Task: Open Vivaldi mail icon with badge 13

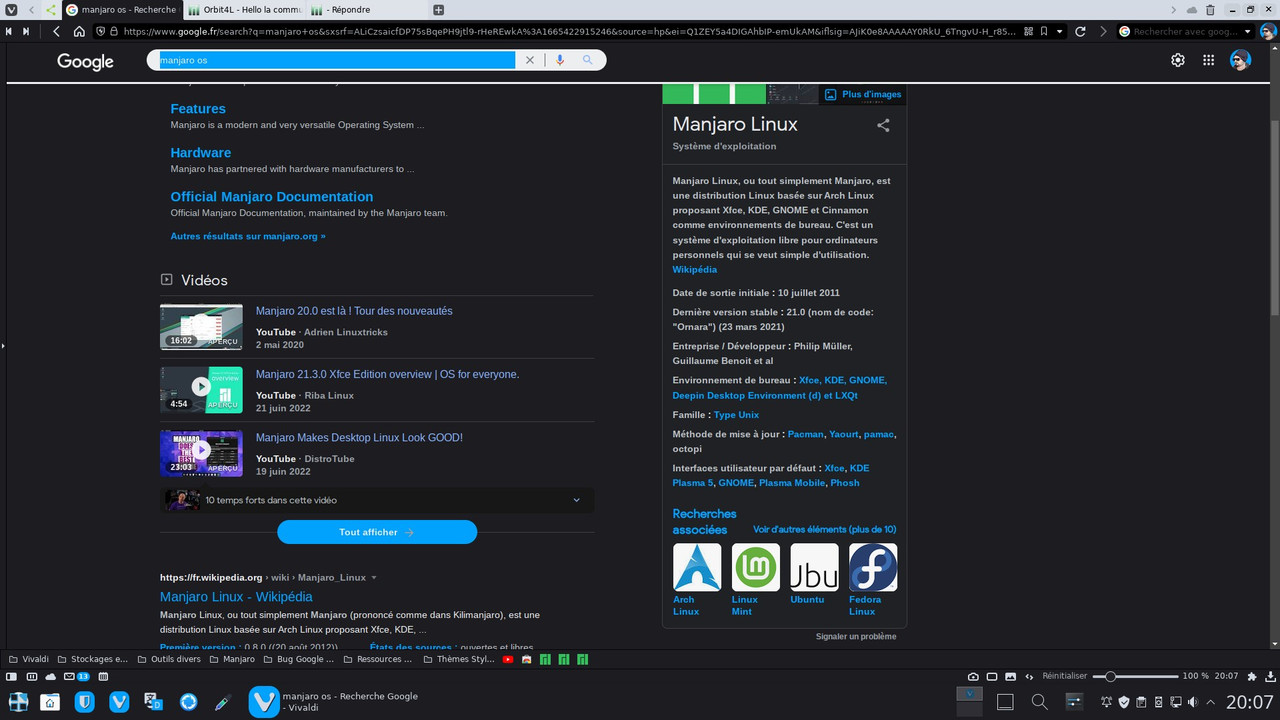Action: (78, 677)
